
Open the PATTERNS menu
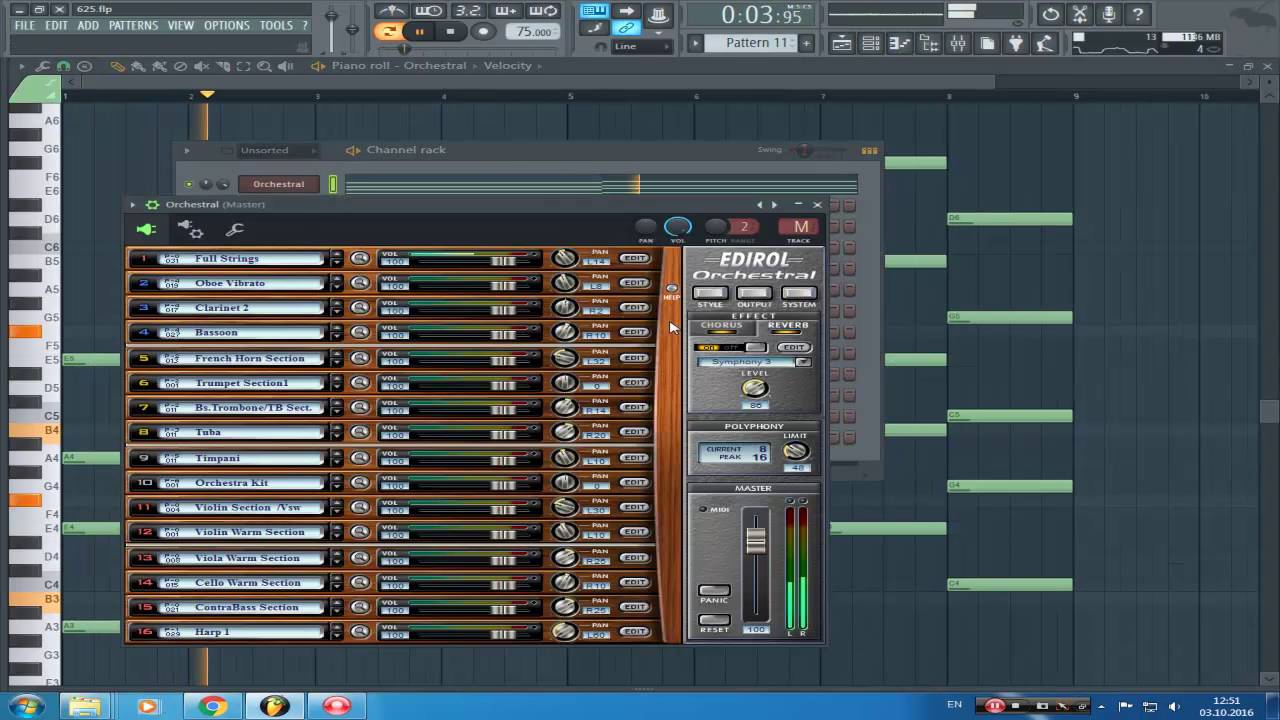(133, 26)
